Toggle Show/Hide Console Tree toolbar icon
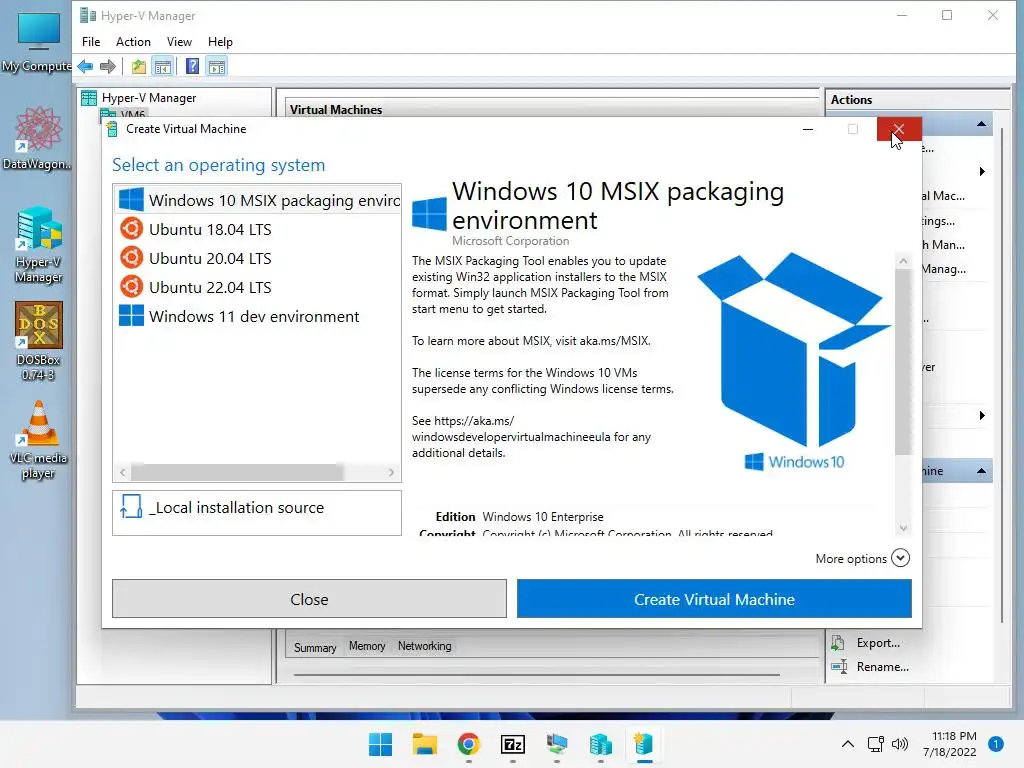Screen dimensions: 1024x768 tap(163, 66)
